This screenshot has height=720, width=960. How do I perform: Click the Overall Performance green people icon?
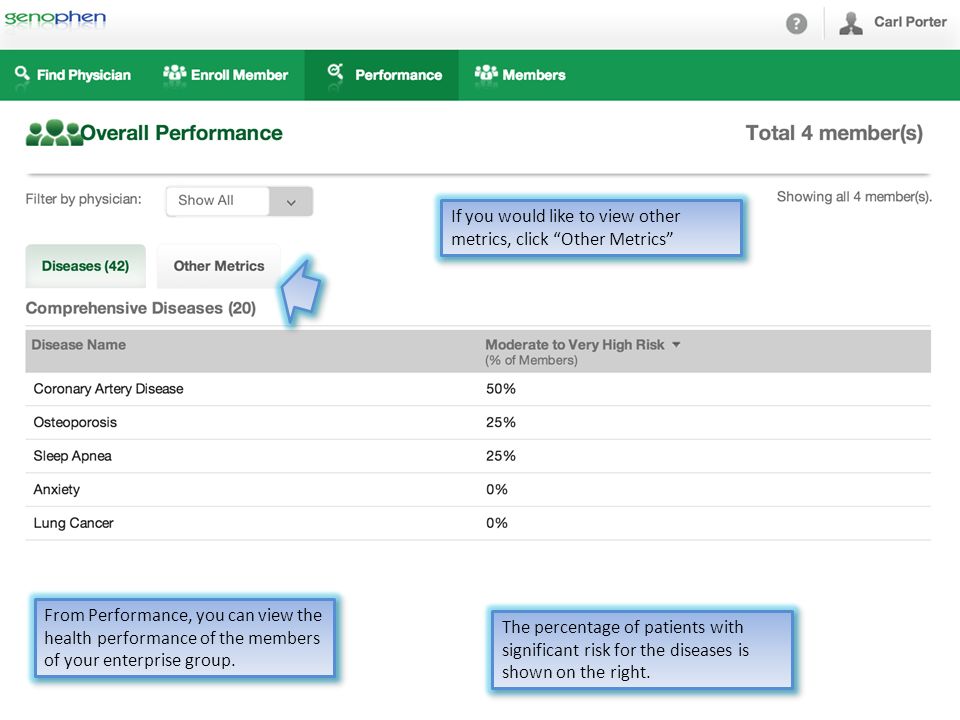click(x=54, y=132)
